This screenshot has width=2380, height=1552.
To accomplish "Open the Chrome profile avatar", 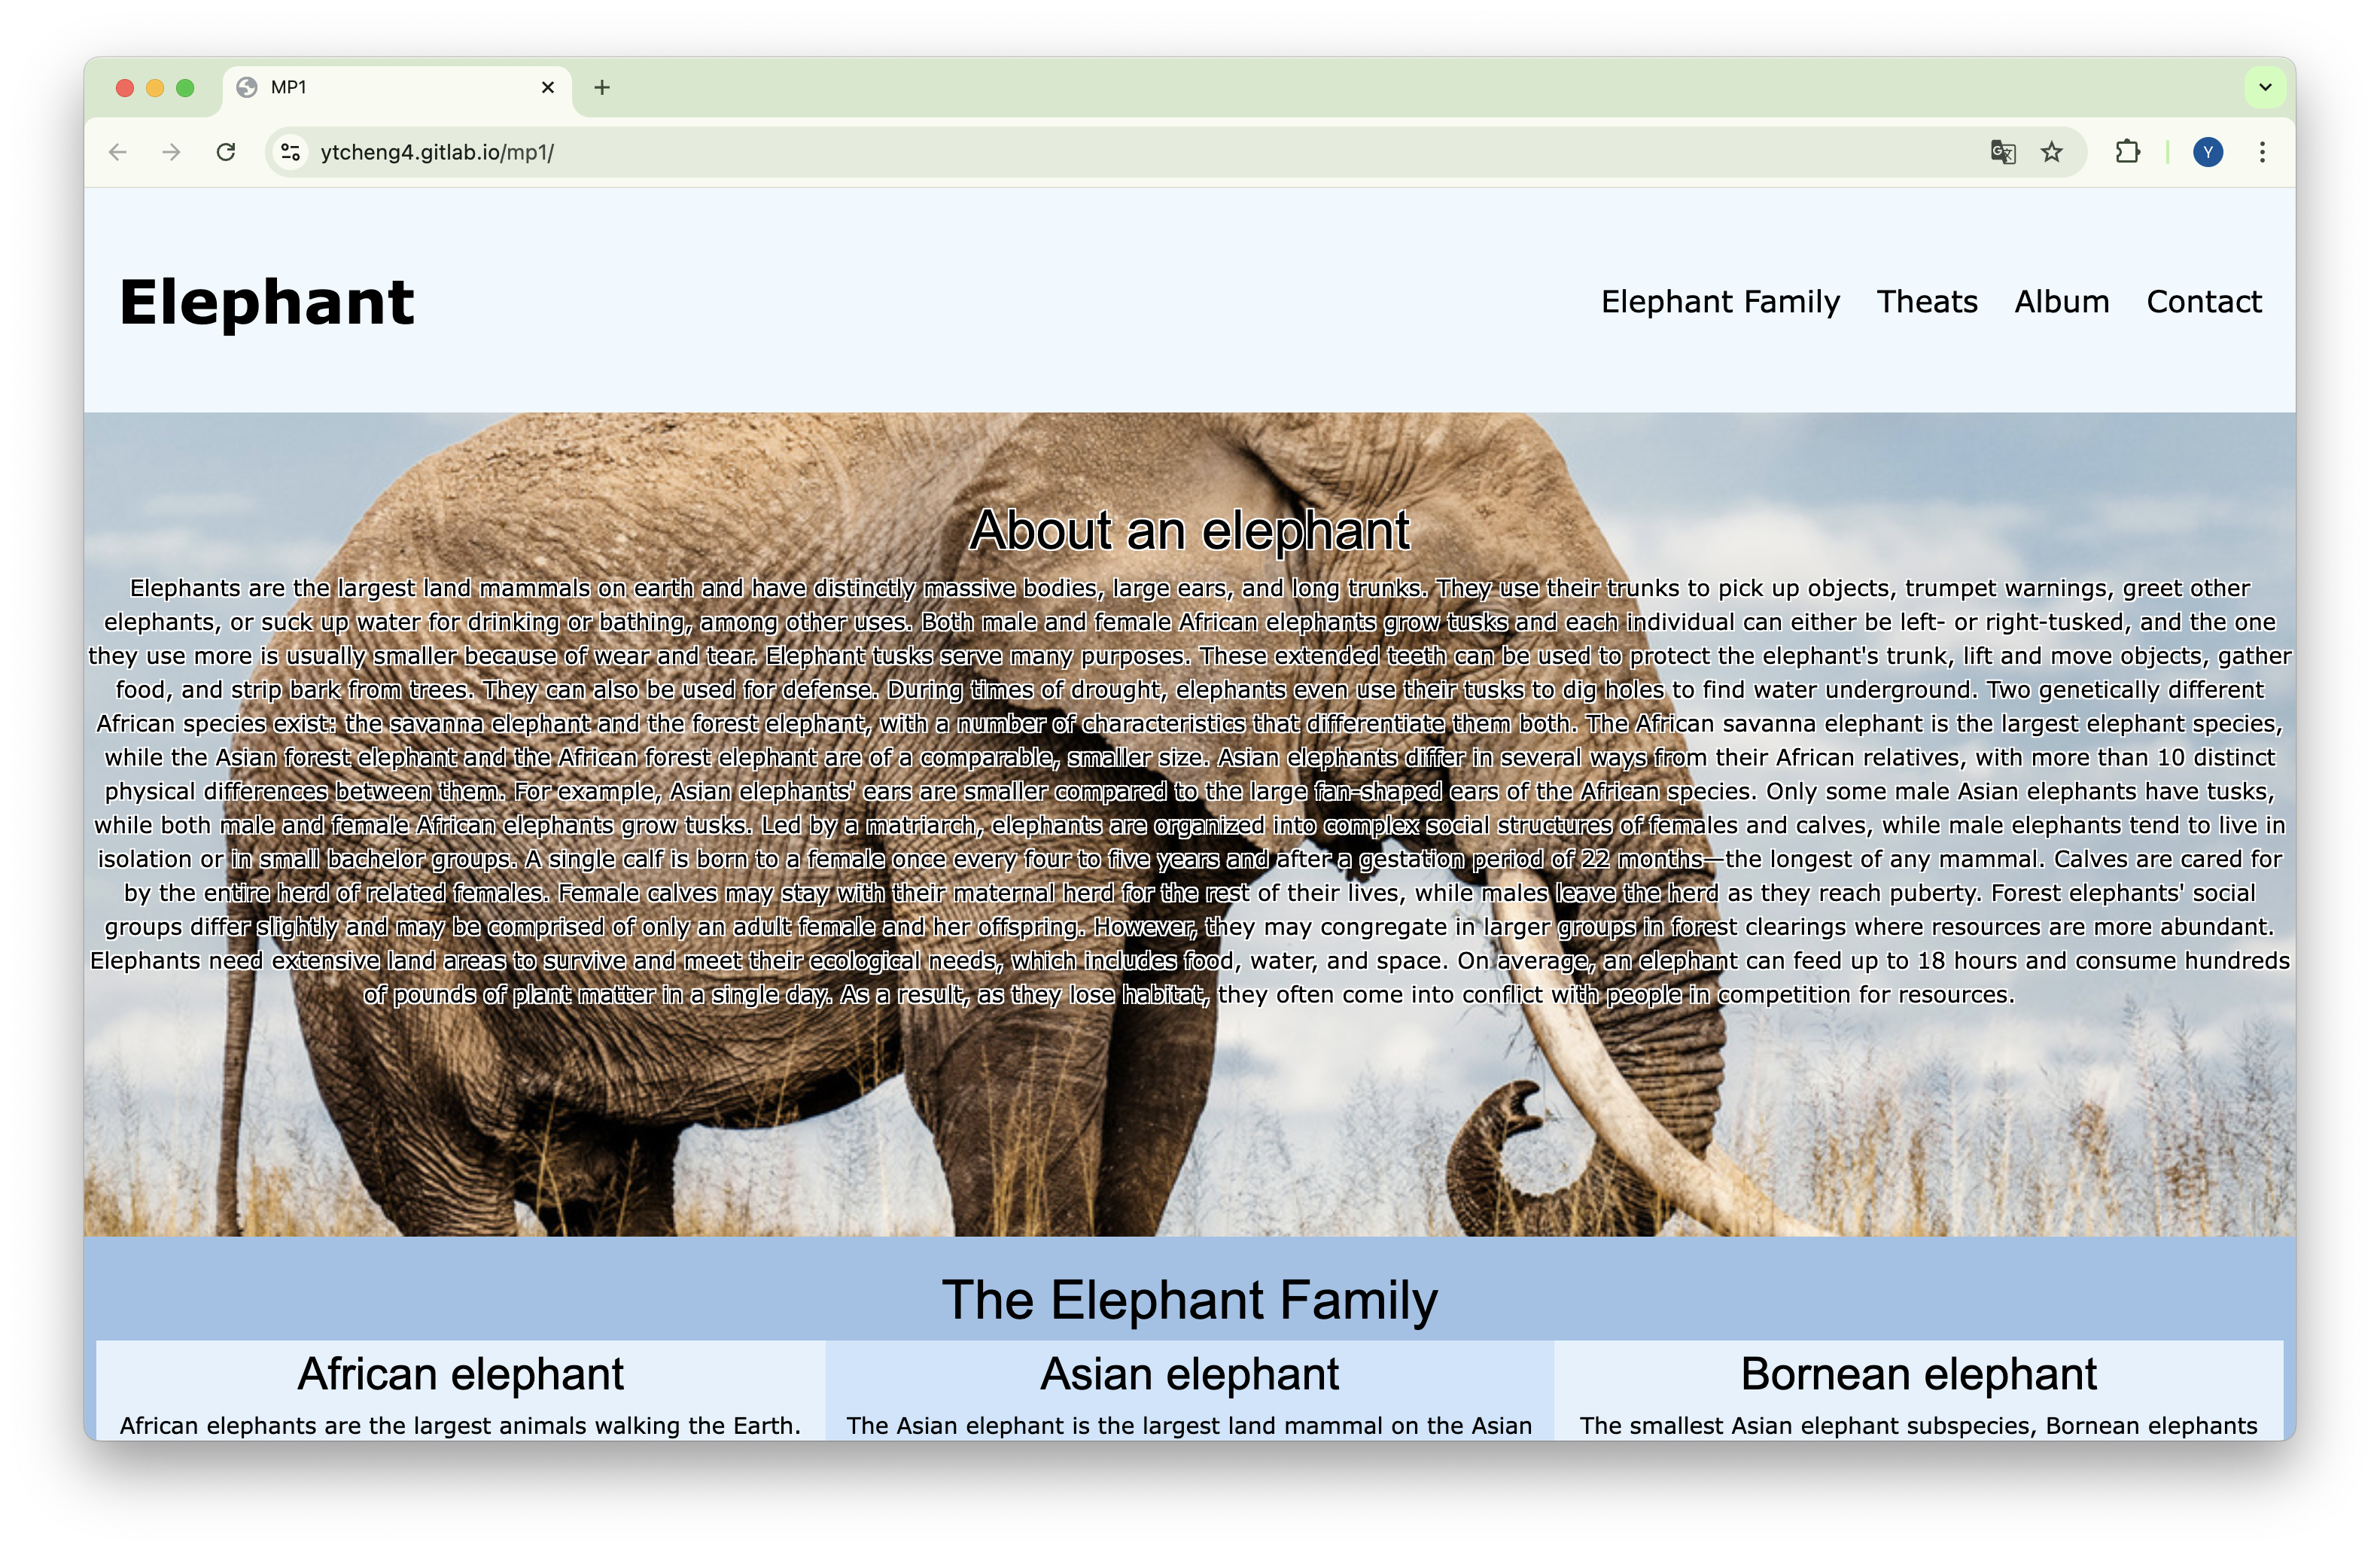I will tap(2208, 152).
